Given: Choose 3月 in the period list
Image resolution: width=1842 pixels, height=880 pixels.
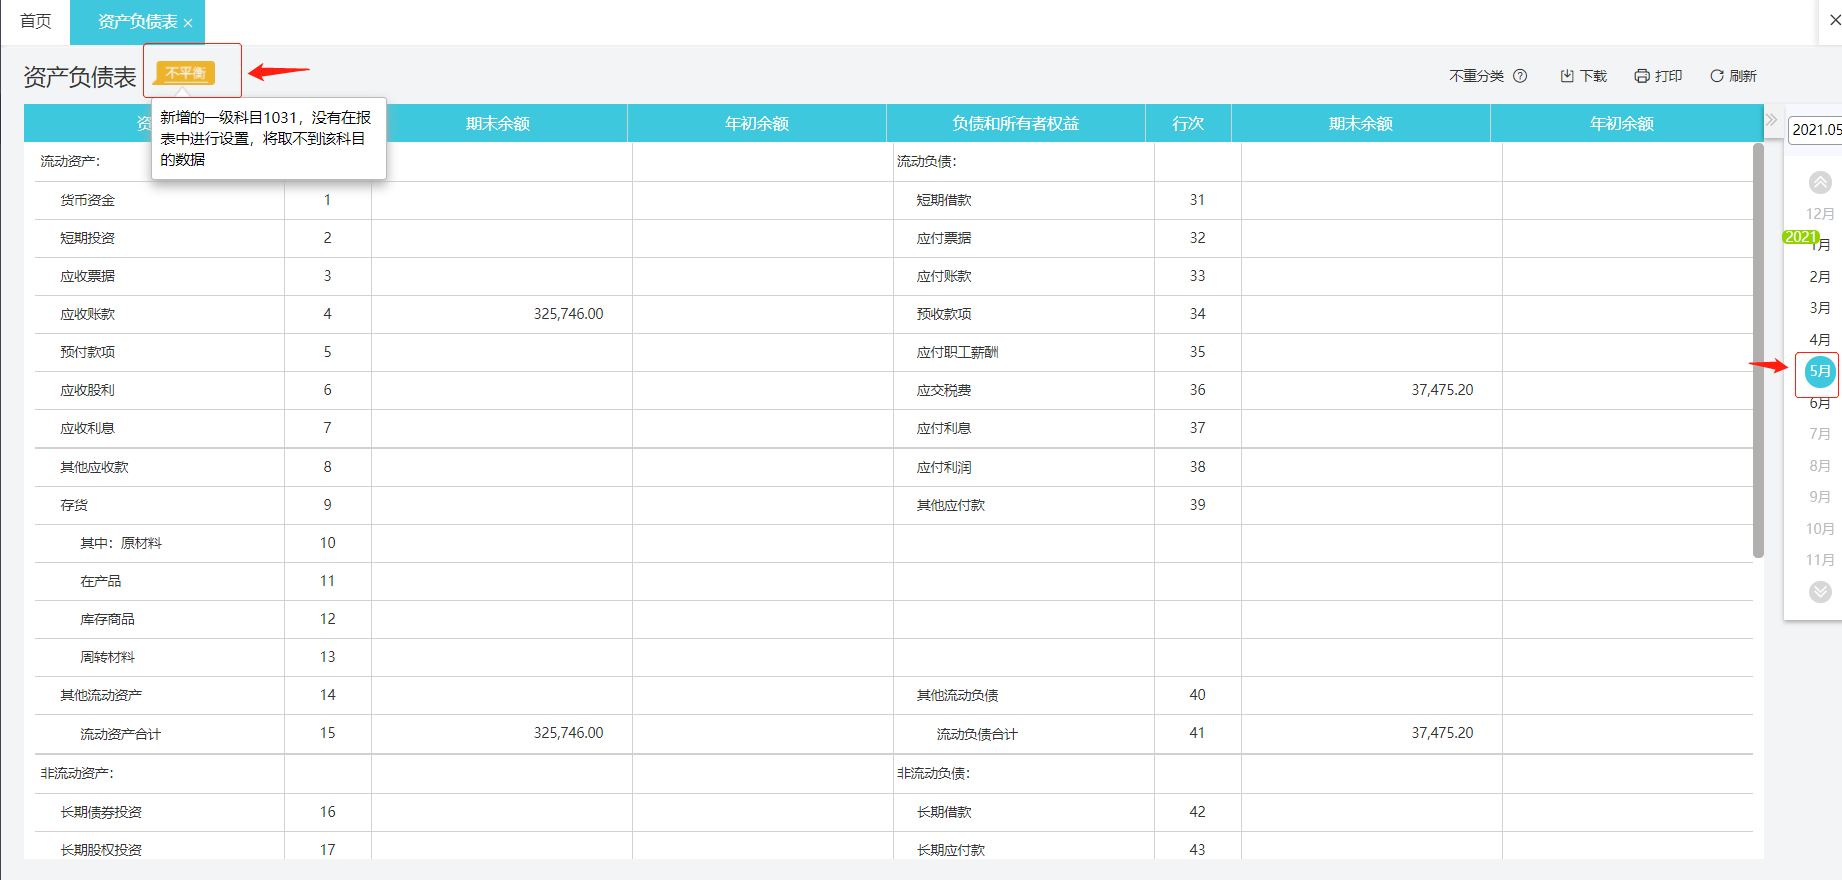Looking at the screenshot, I should 1820,308.
